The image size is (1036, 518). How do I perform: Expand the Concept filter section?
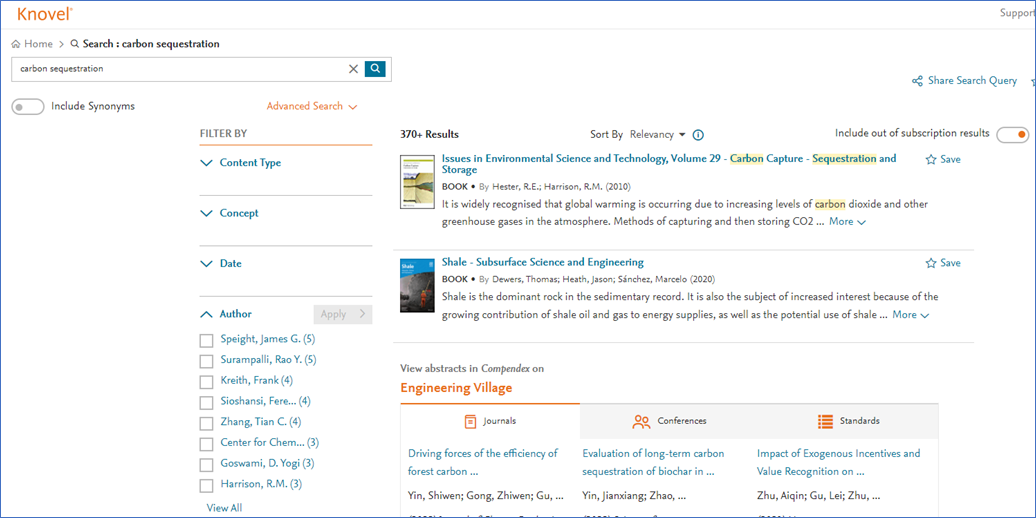coord(239,213)
